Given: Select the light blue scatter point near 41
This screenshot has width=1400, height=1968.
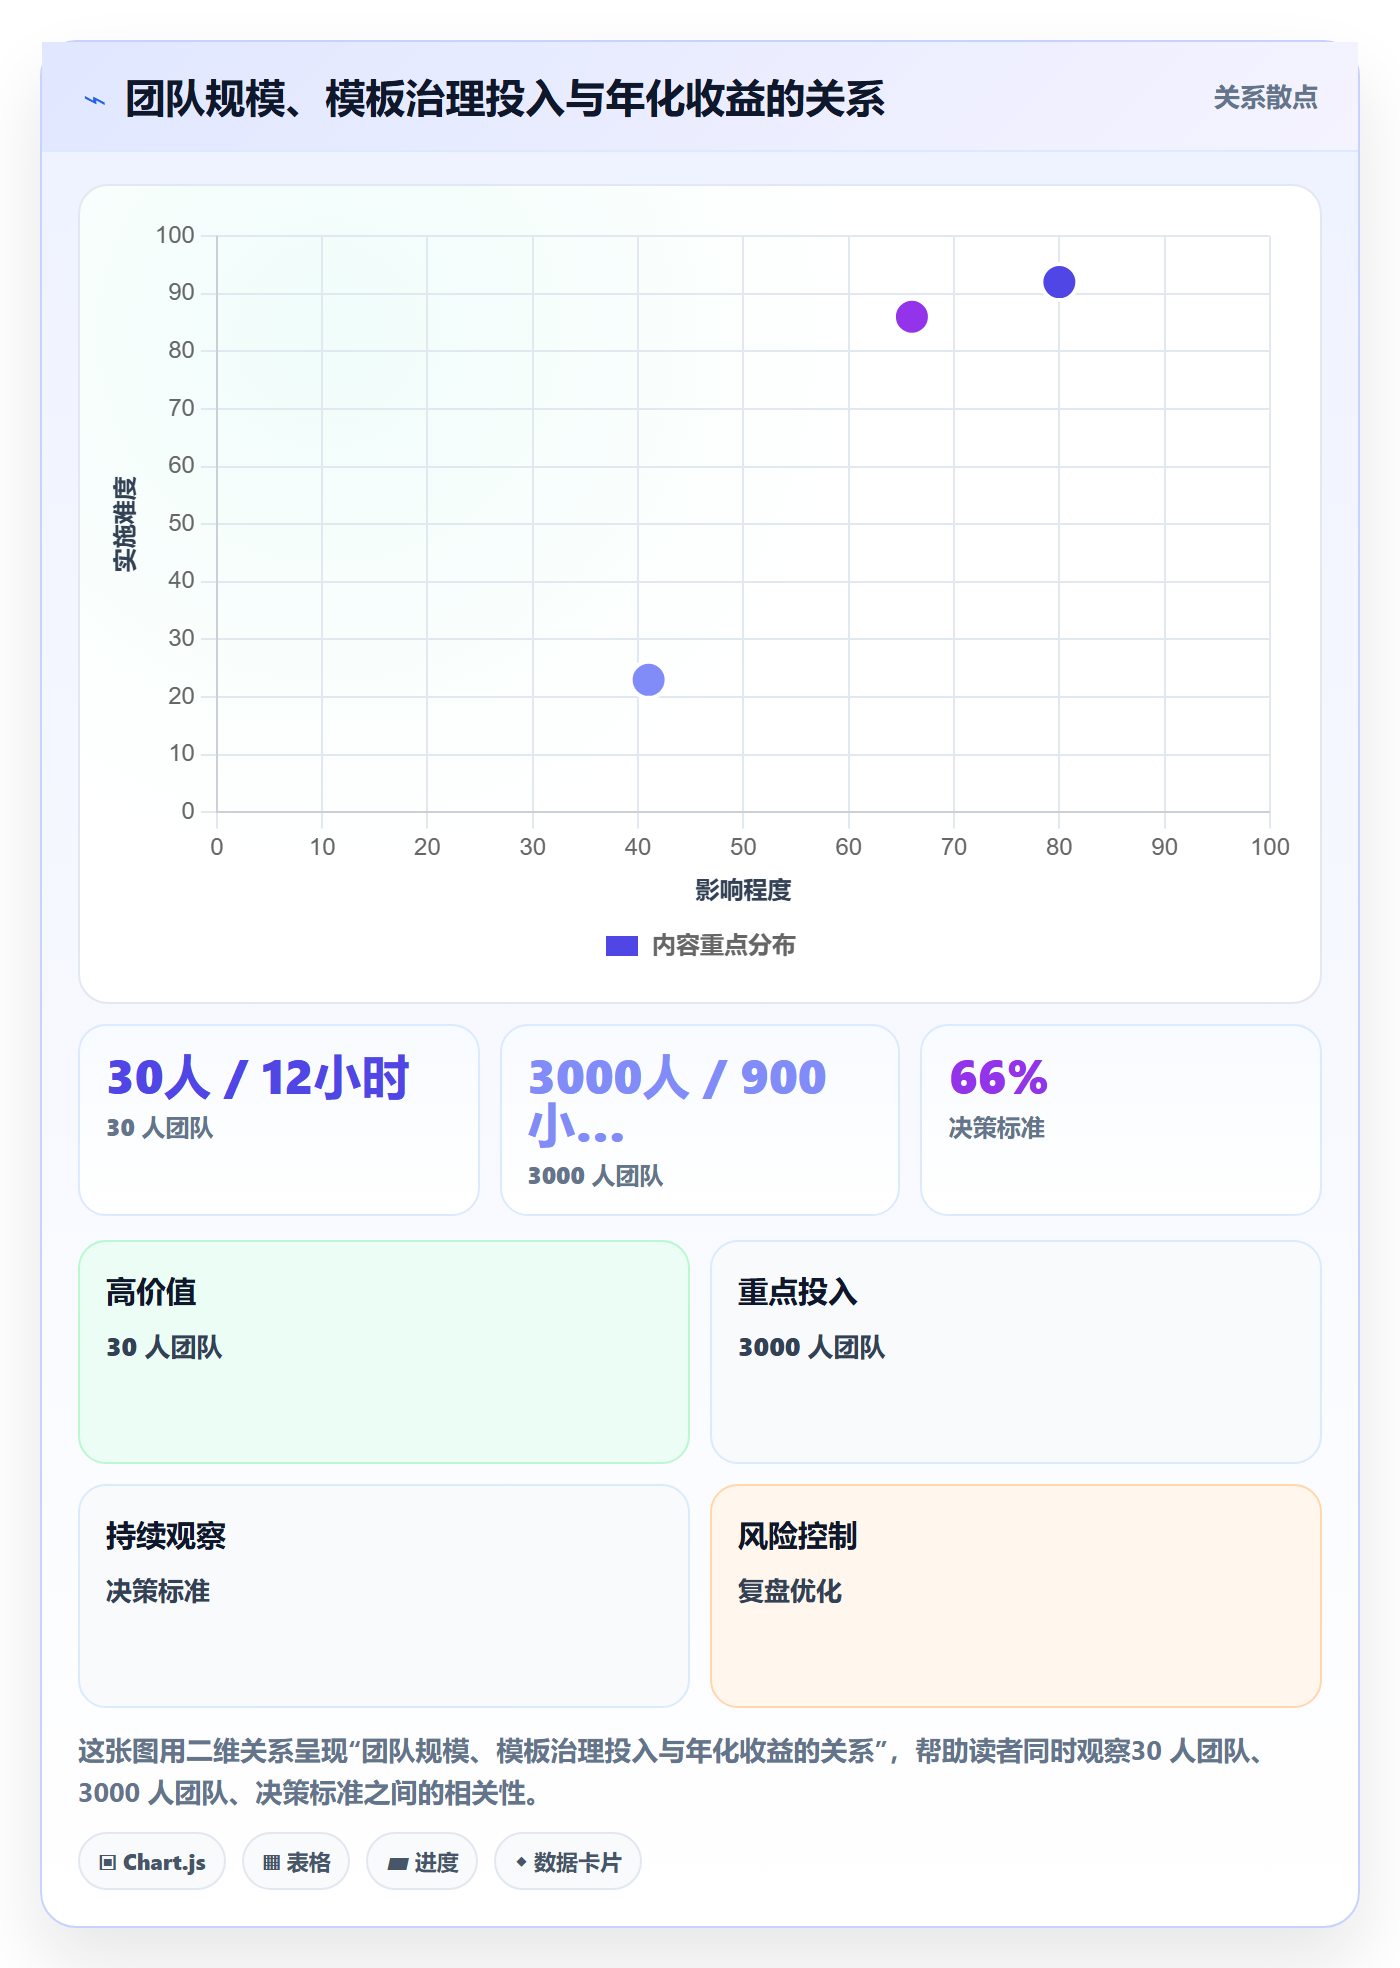Looking at the screenshot, I should click(x=649, y=680).
